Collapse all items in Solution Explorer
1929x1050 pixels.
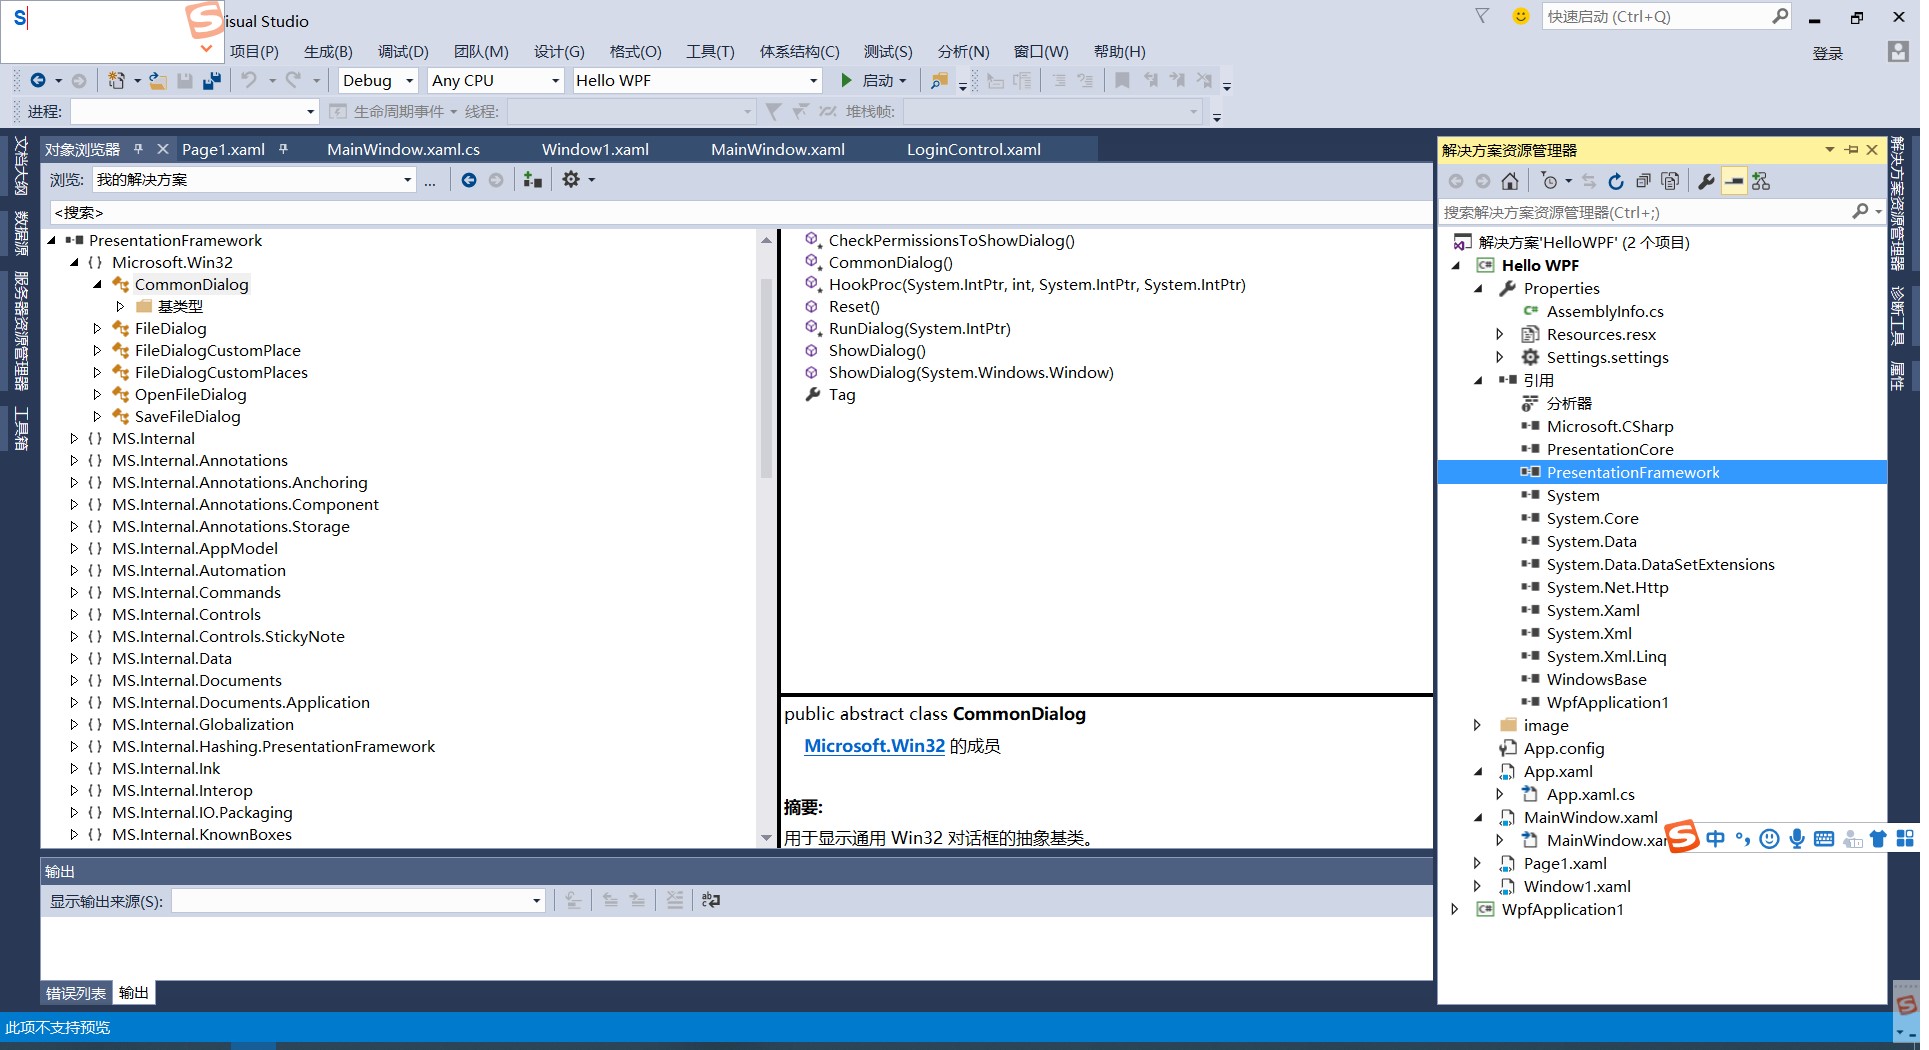tap(1643, 181)
